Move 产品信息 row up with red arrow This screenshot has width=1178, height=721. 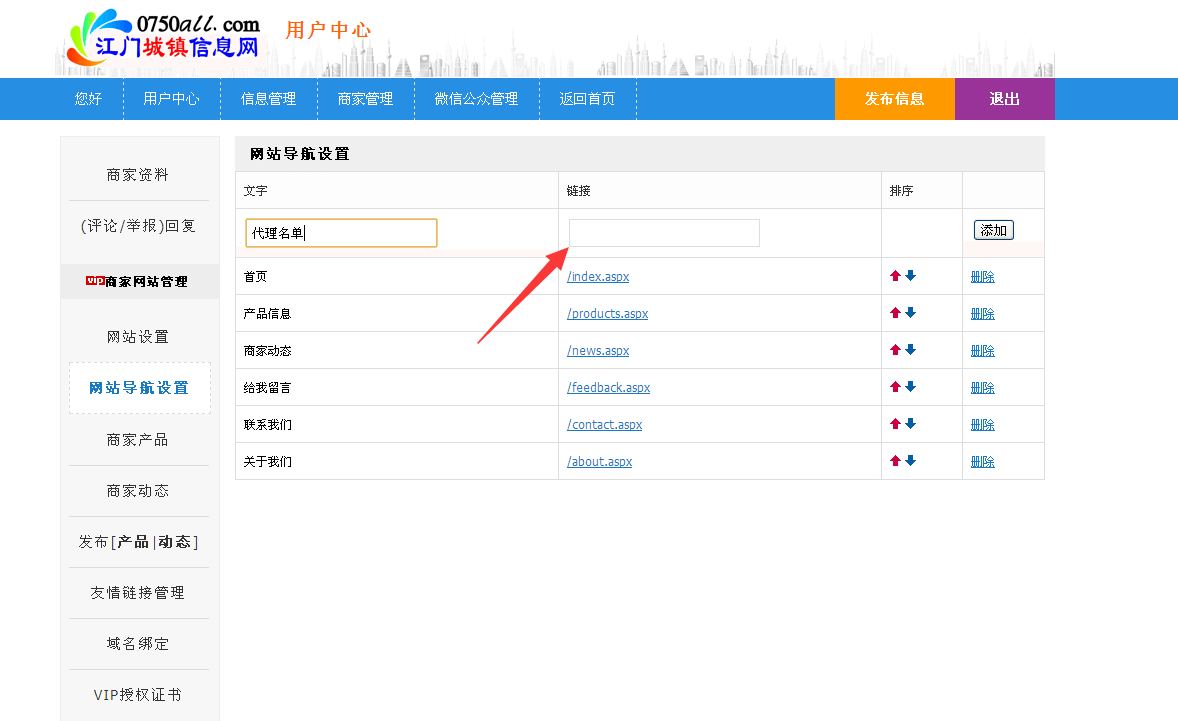[x=896, y=313]
